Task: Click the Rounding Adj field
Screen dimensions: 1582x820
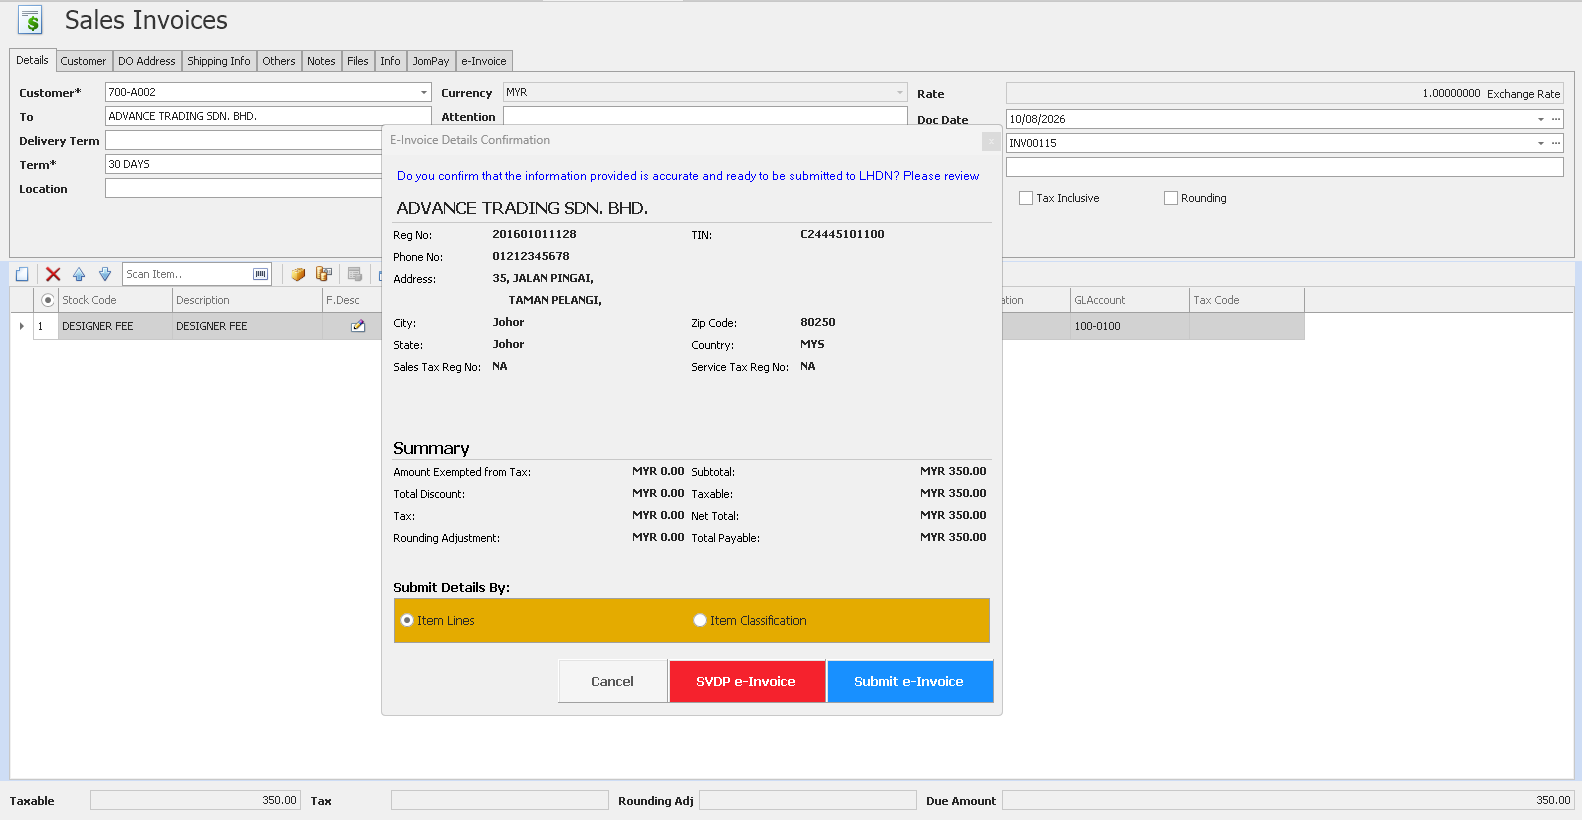Action: [808, 800]
